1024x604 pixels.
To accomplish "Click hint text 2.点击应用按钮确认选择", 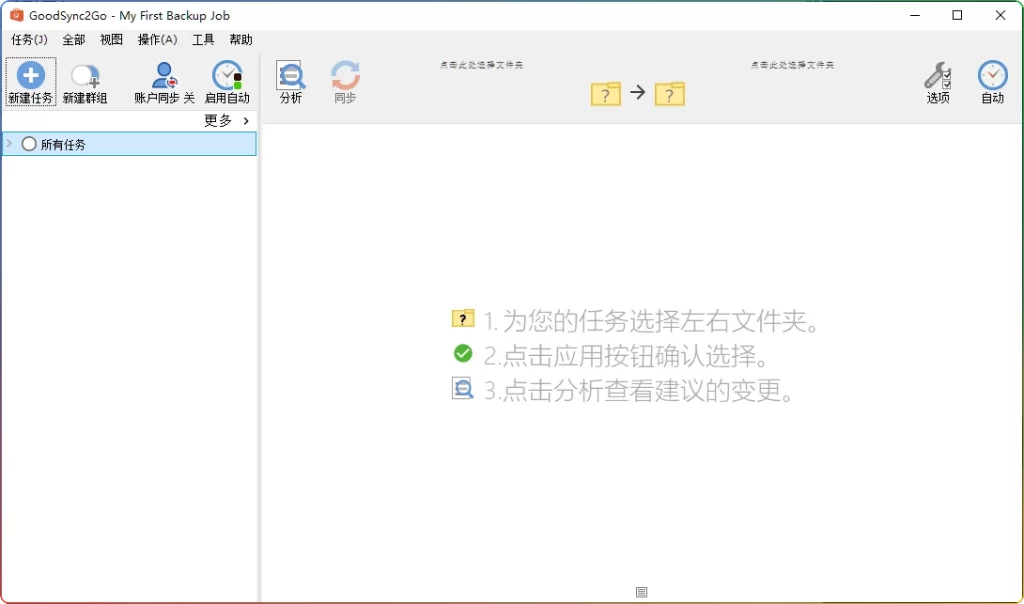I will (x=627, y=356).
